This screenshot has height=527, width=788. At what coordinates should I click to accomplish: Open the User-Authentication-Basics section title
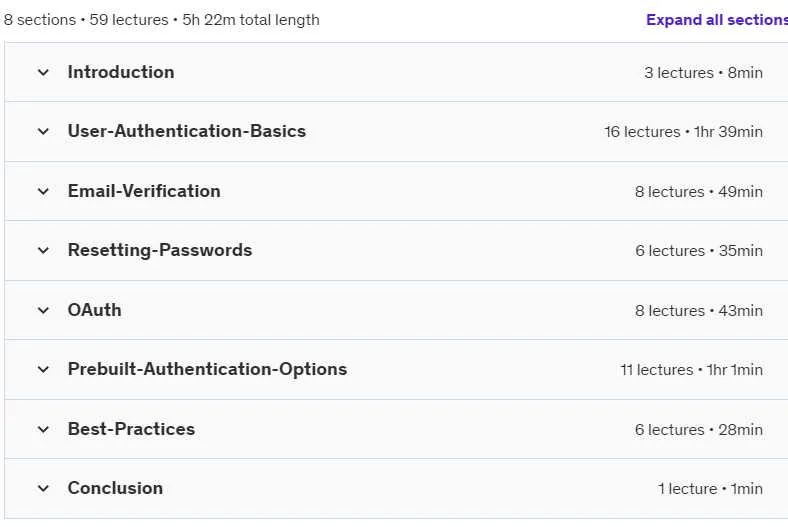[187, 131]
